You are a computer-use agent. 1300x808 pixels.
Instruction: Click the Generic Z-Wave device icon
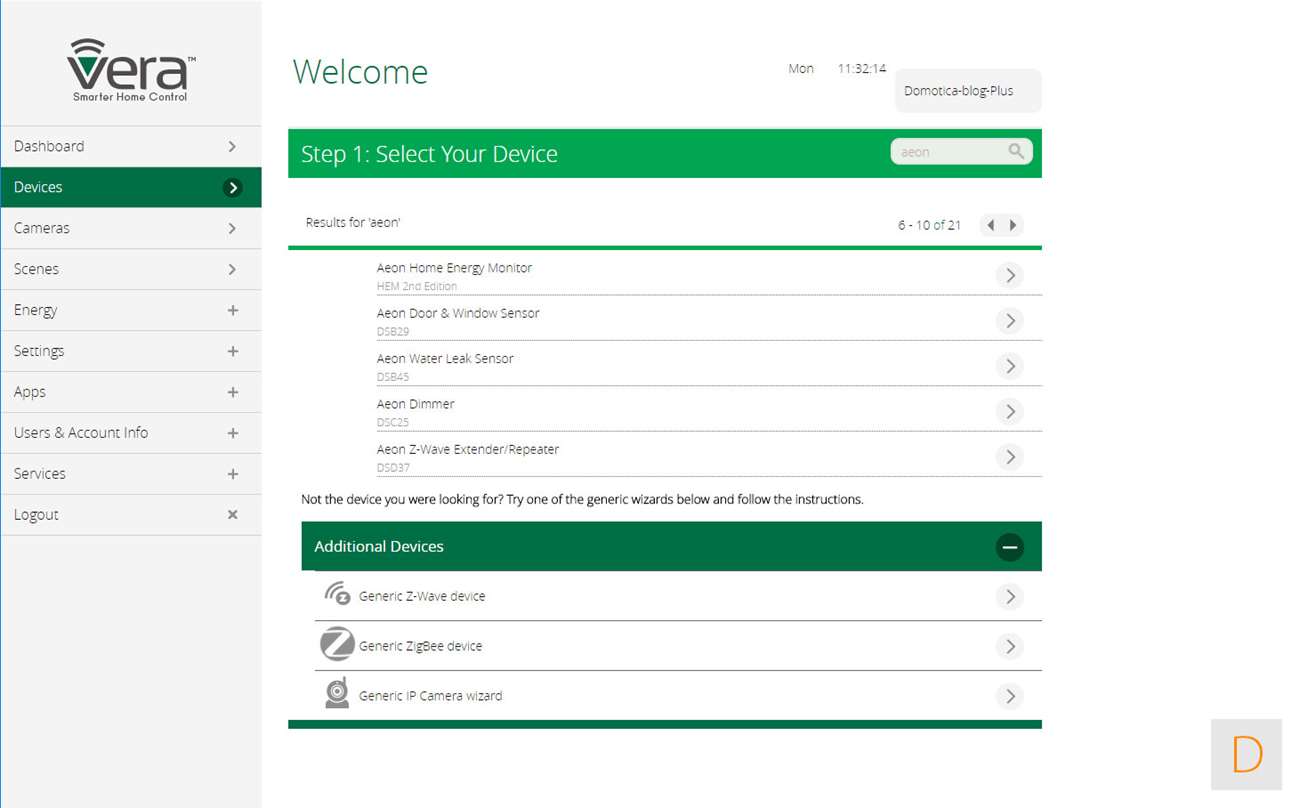tap(337, 594)
